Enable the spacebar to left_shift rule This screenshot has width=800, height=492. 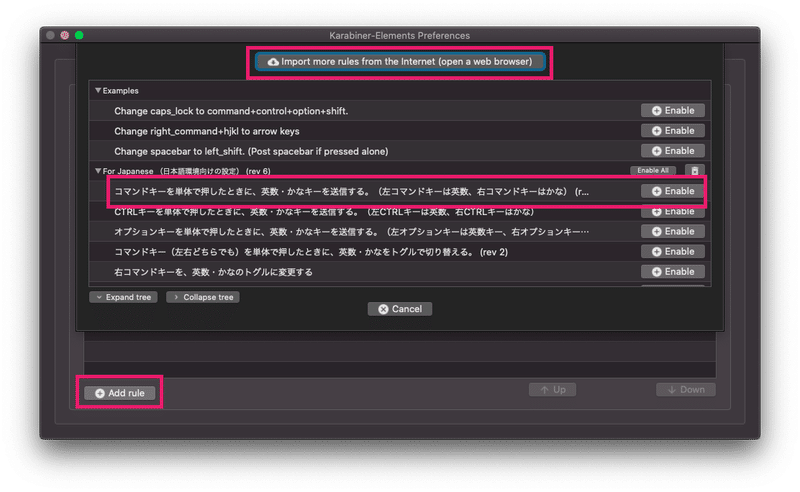673,151
